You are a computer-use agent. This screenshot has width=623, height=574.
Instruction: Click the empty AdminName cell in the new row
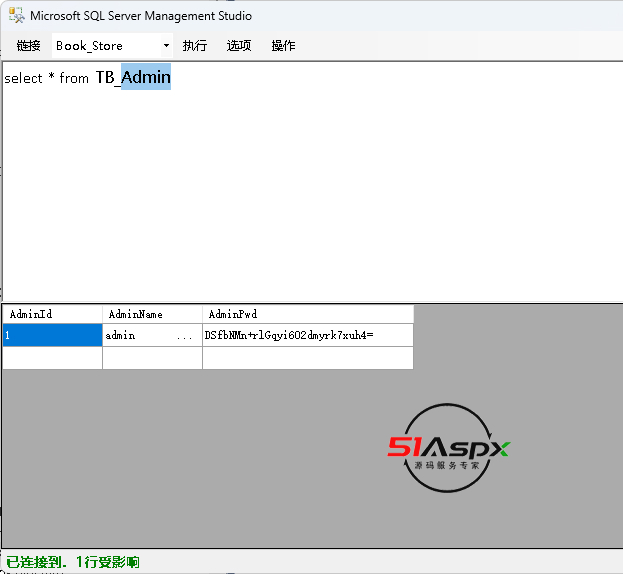(153, 358)
